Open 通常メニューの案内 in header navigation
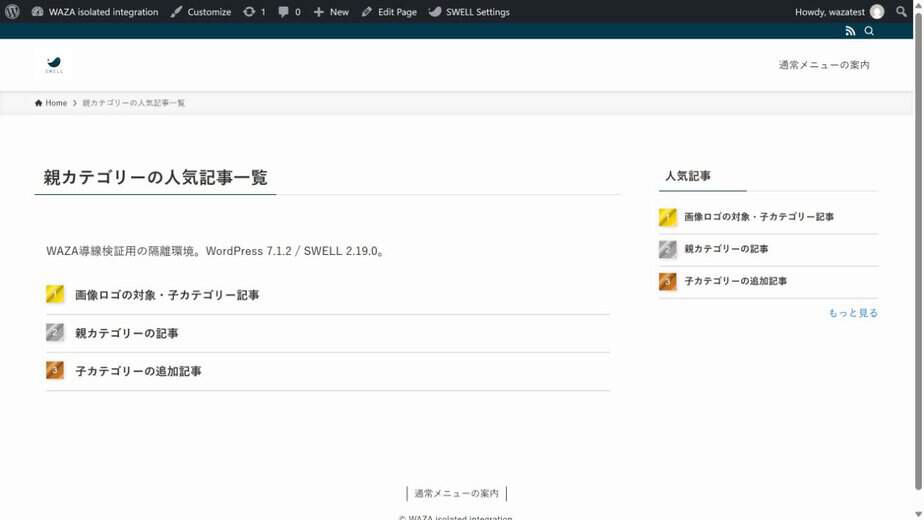The image size is (924, 520). pyautogui.click(x=824, y=65)
